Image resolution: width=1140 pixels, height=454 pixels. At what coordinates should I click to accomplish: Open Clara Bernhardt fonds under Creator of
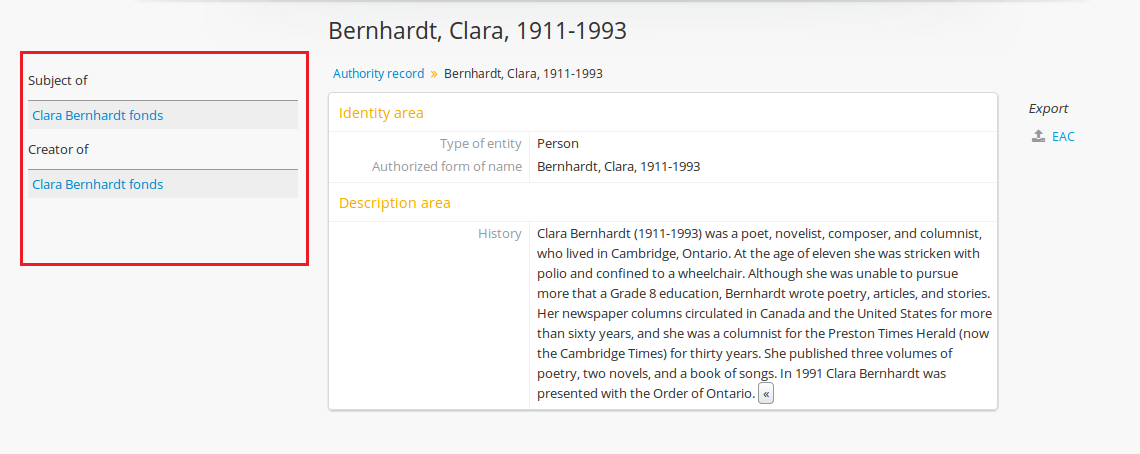click(x=97, y=184)
